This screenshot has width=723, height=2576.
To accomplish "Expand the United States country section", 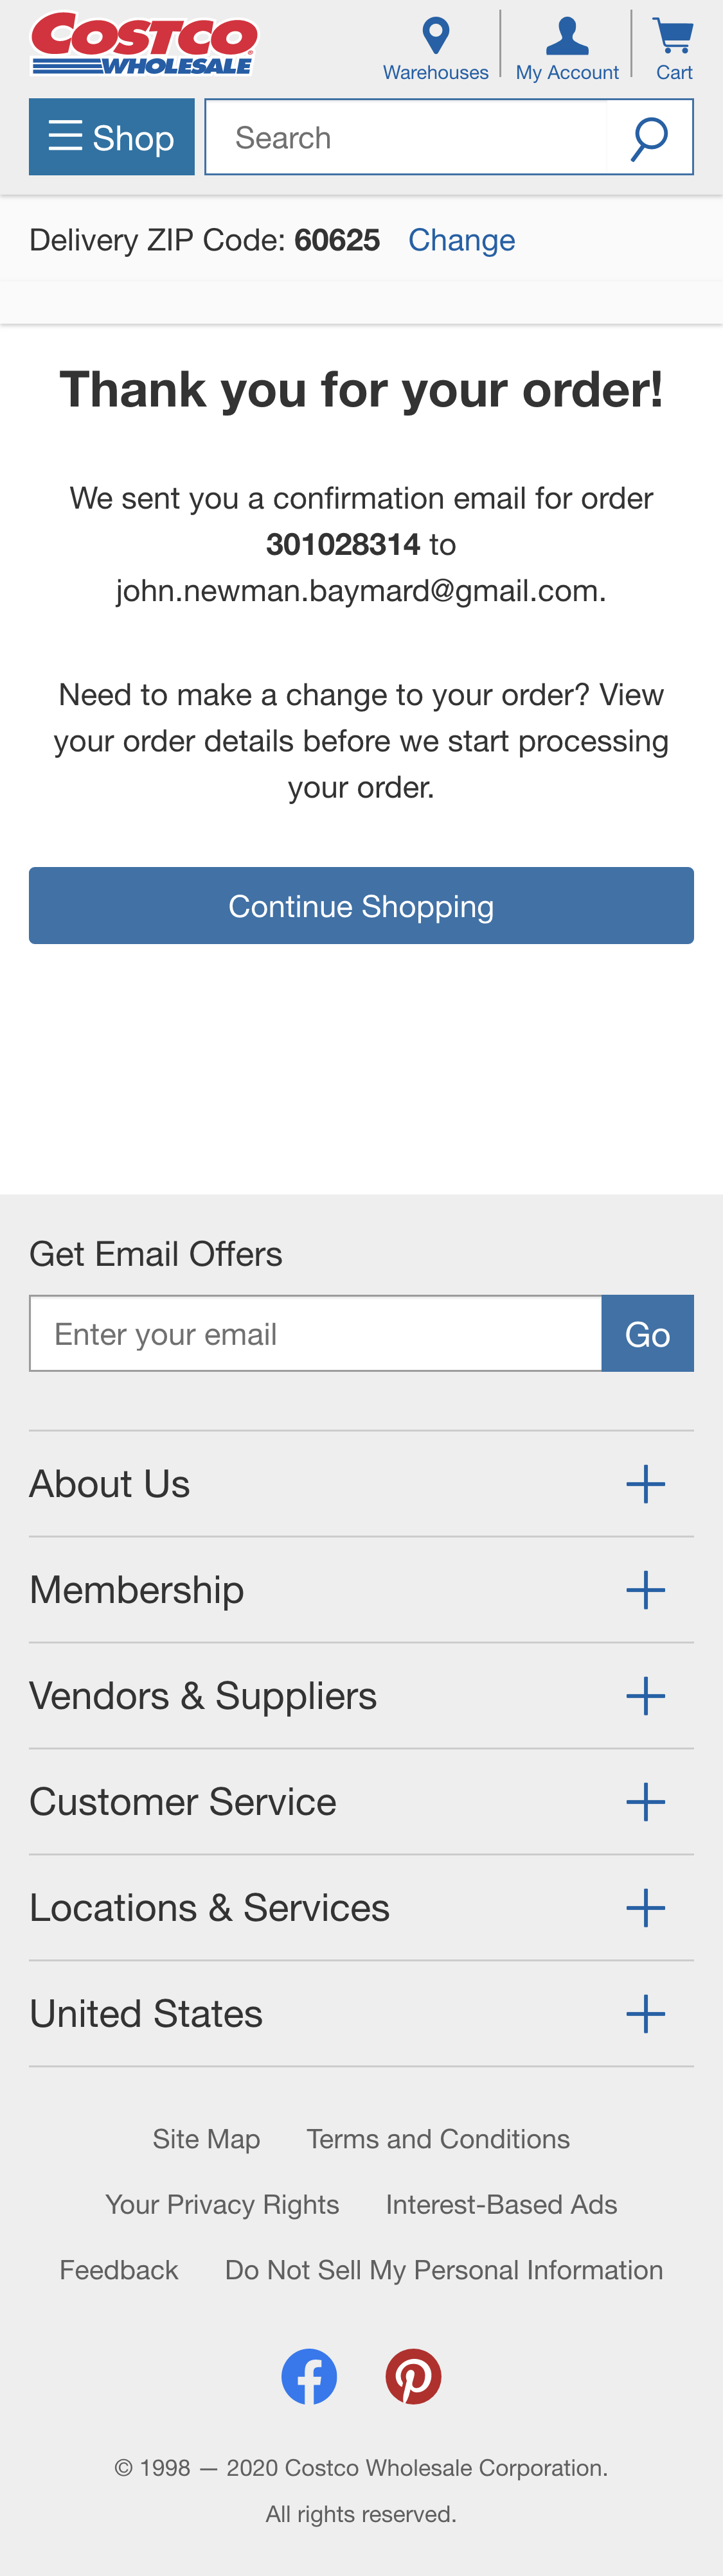I will tap(645, 2014).
